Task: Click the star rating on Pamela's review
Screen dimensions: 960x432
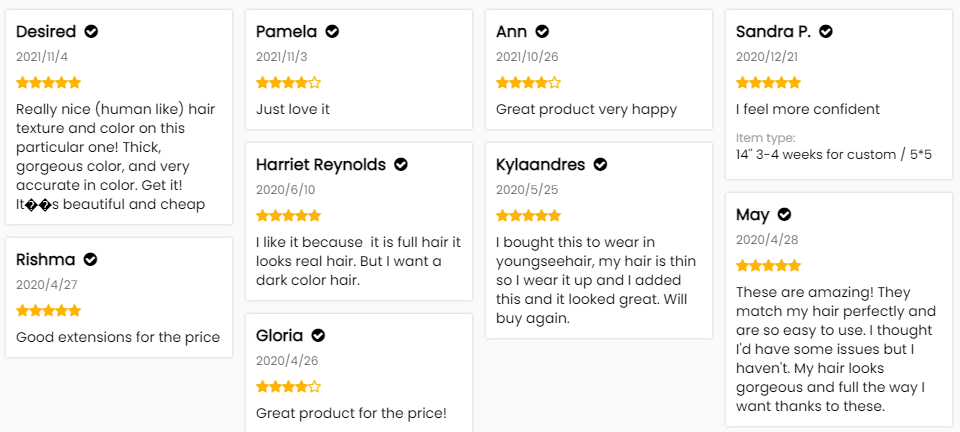Action: point(288,83)
